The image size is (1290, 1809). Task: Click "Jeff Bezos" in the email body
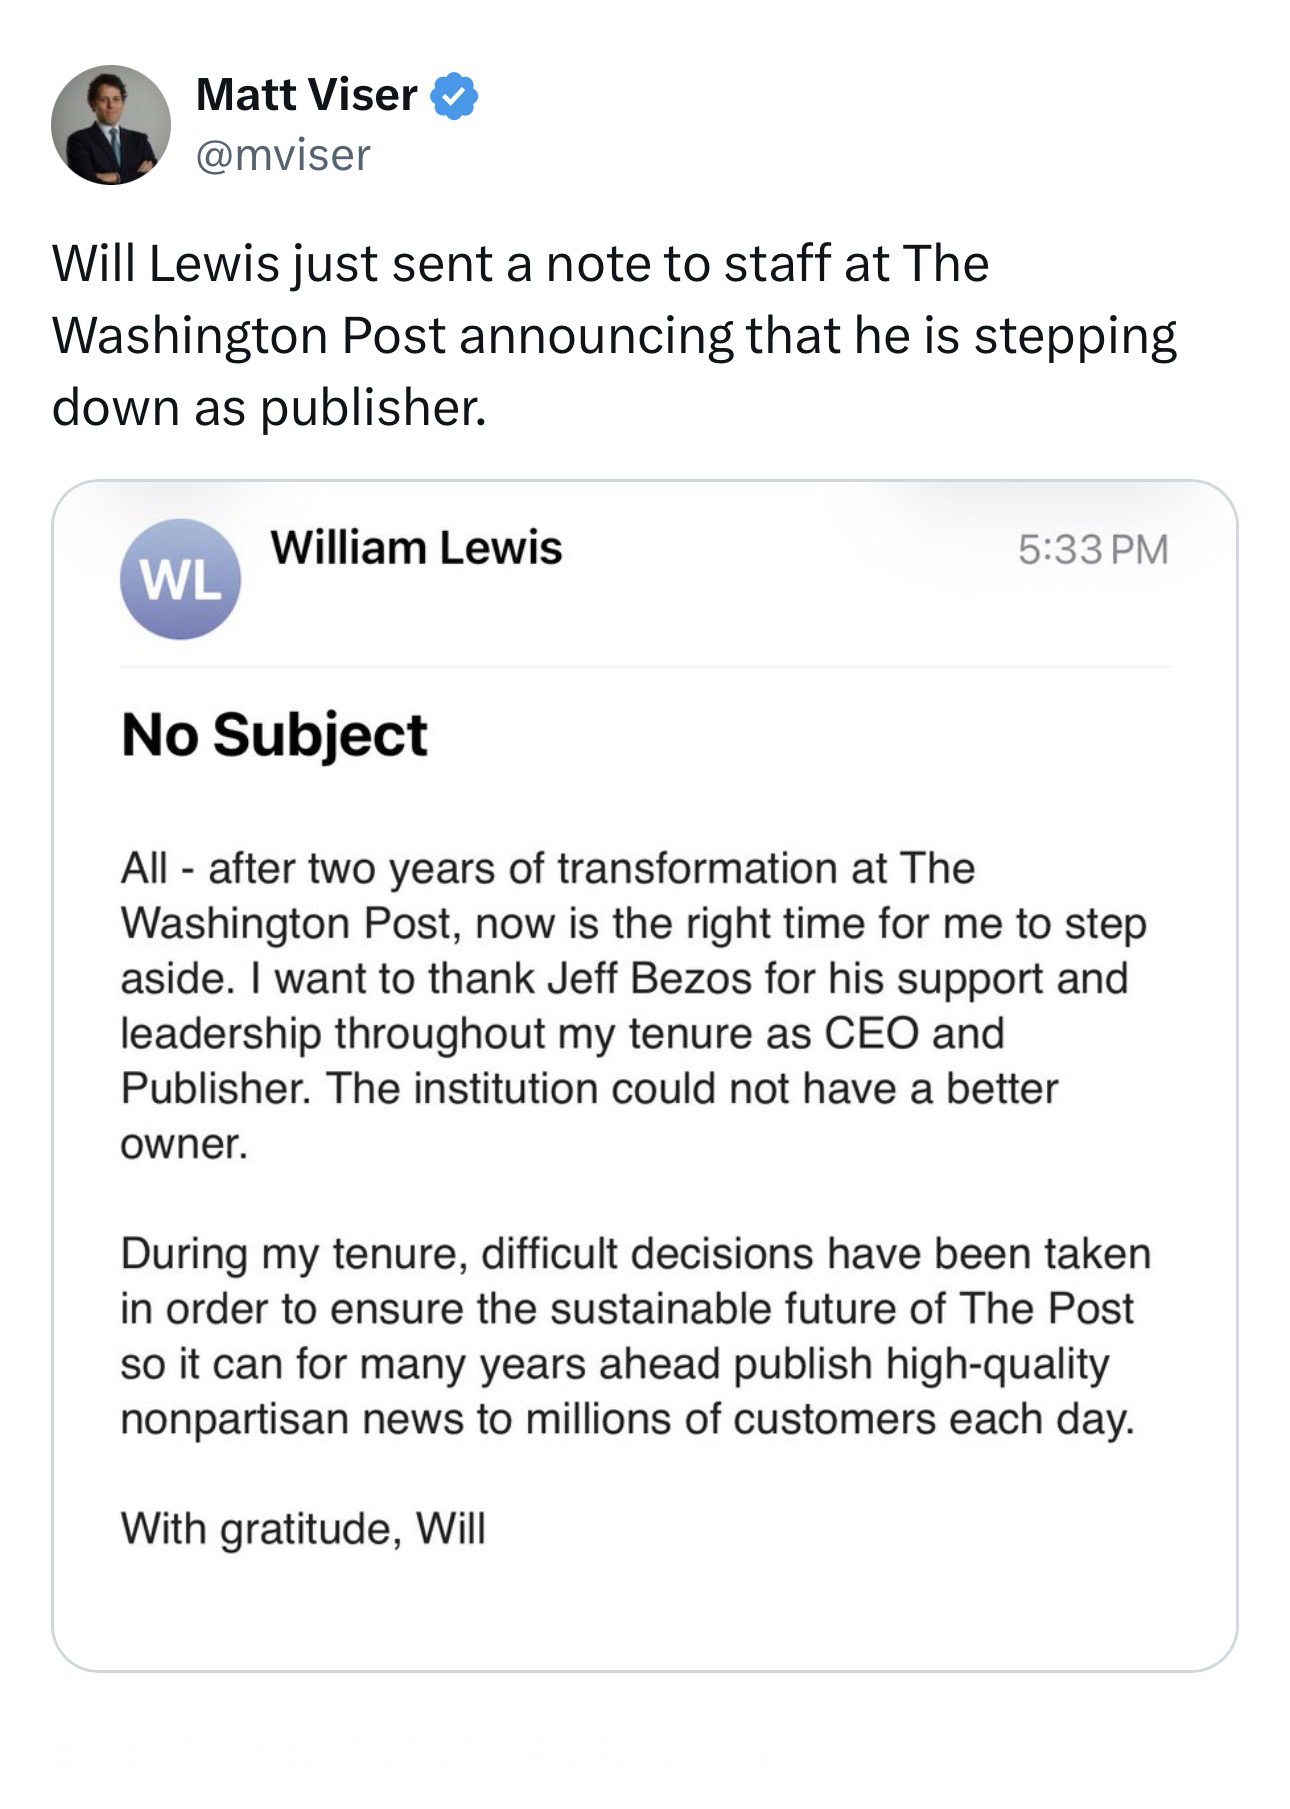[x=649, y=978]
